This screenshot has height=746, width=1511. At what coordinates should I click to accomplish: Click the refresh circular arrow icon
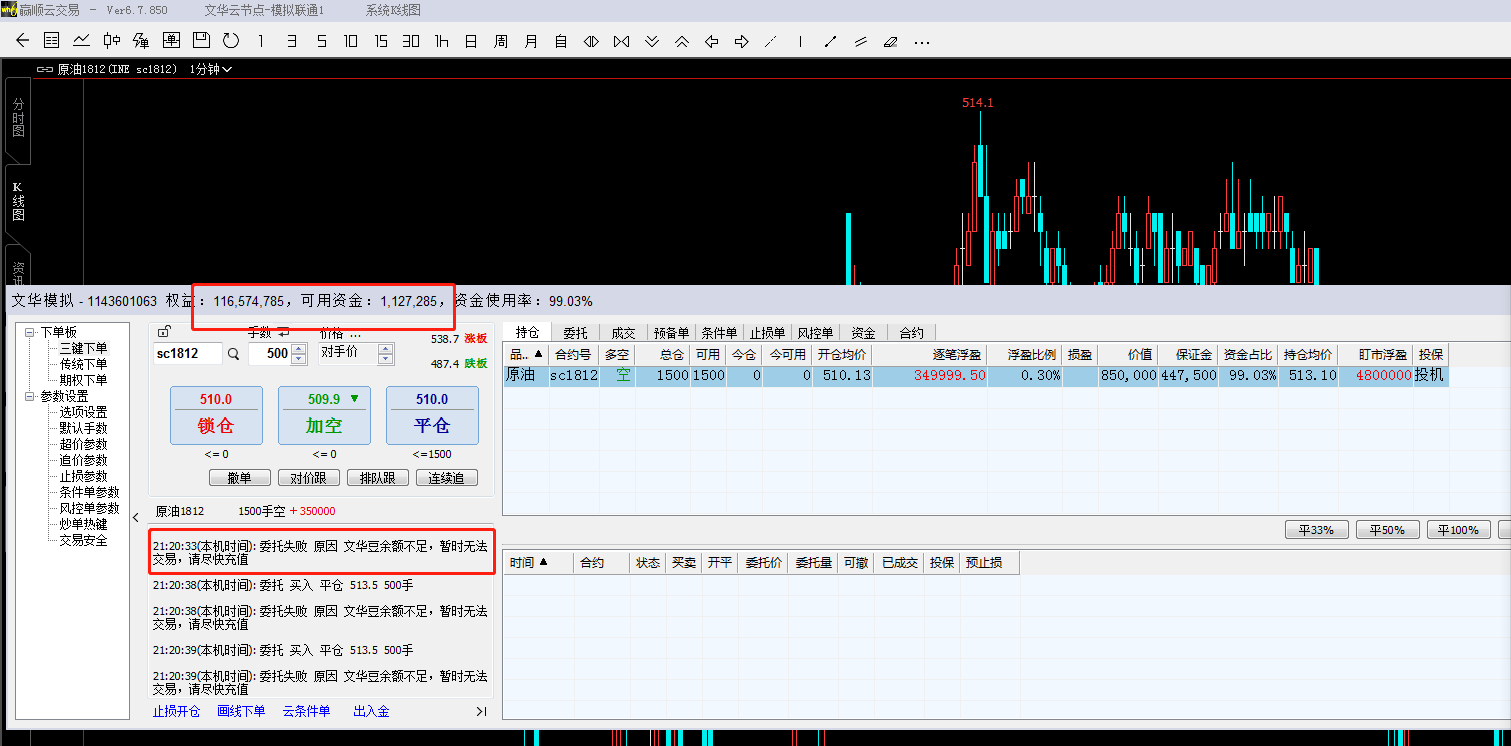pyautogui.click(x=231, y=41)
